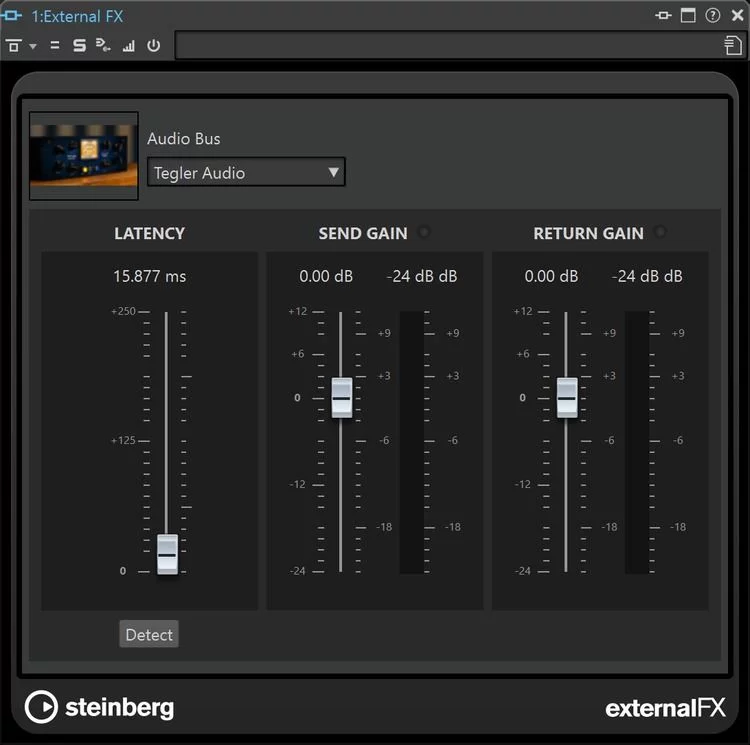Click the A/B compare settings icon
Viewport: 750px width, 745px height.
[x=55, y=45]
